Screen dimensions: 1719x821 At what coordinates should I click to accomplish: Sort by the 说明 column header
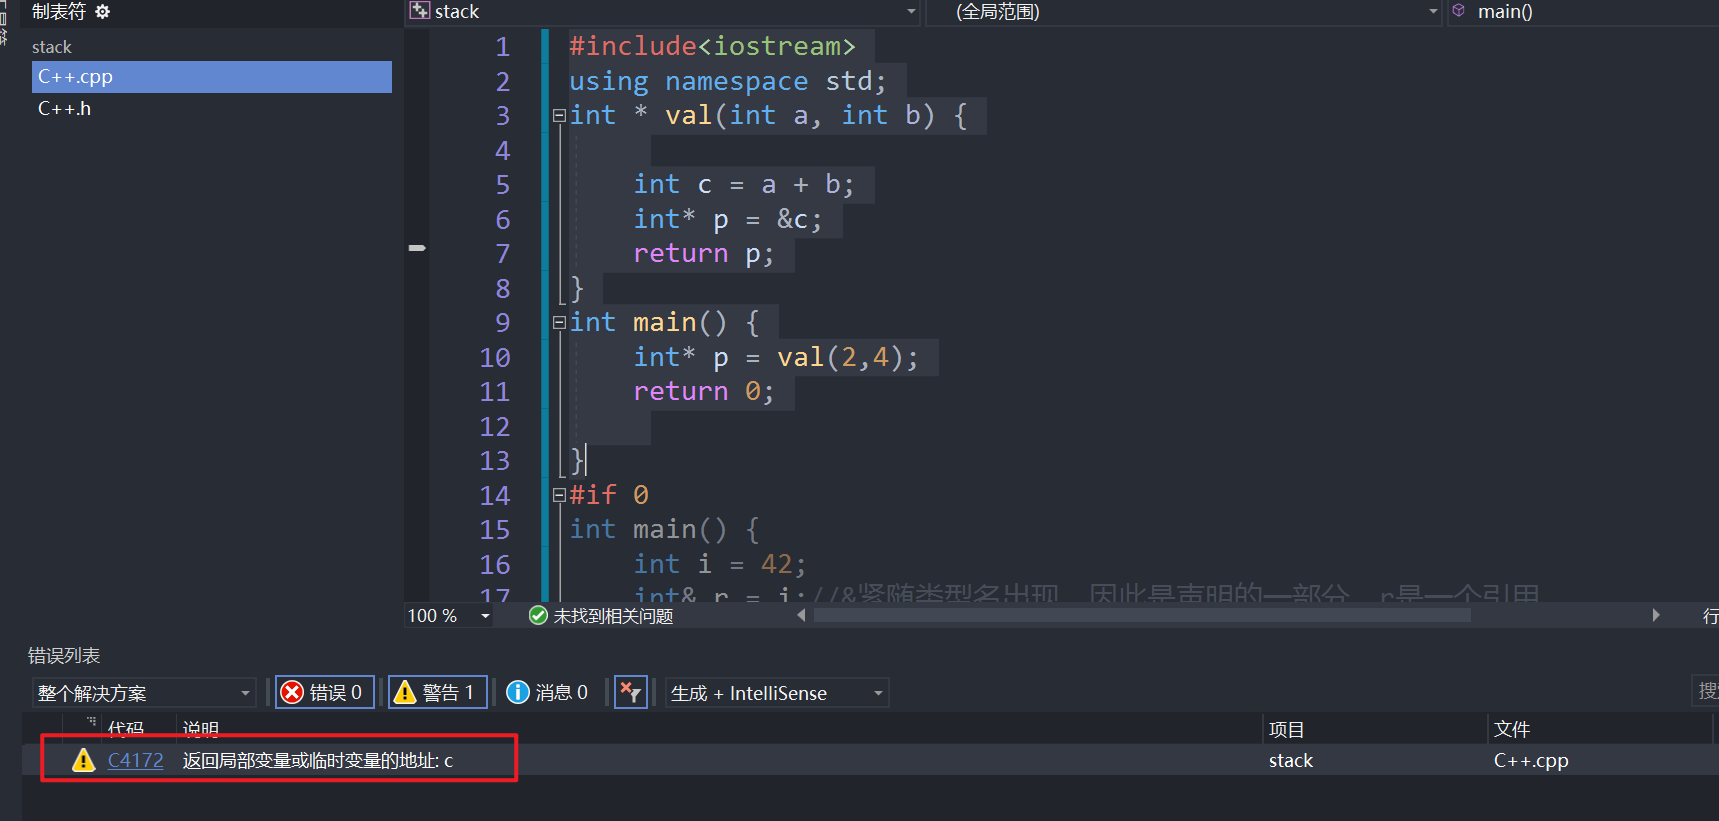(x=201, y=729)
